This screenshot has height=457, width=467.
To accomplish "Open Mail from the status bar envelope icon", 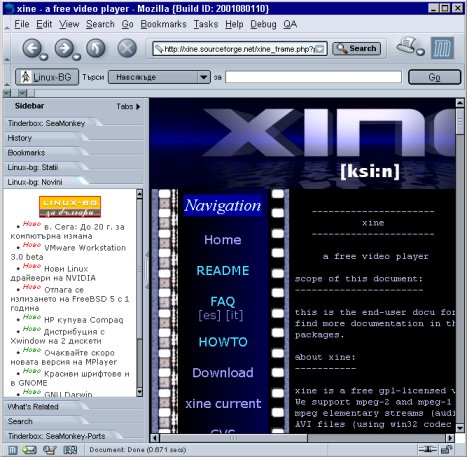I will pos(29,450).
